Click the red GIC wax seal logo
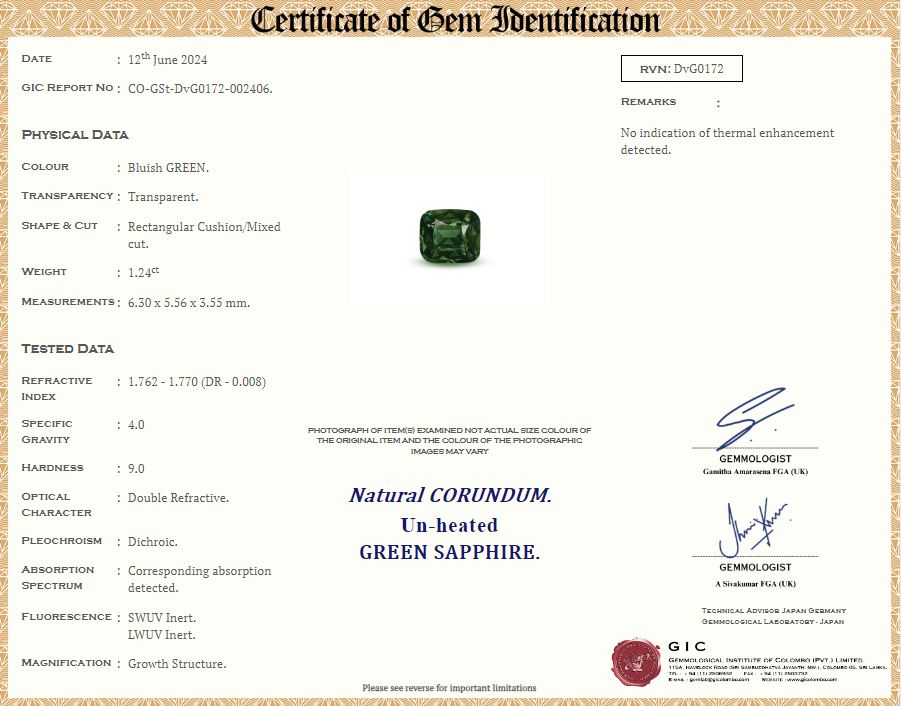 [x=636, y=662]
